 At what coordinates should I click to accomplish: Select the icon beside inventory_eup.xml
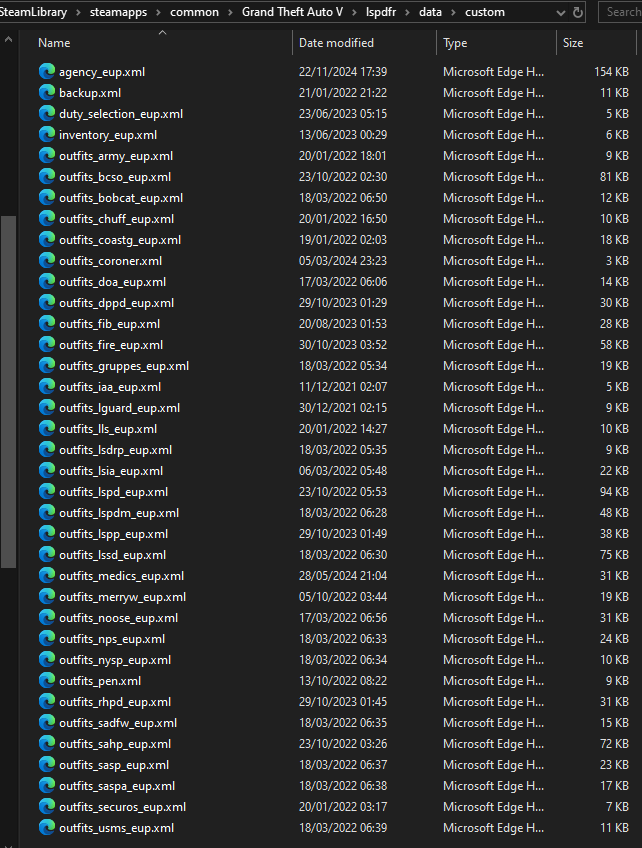[x=46, y=135]
